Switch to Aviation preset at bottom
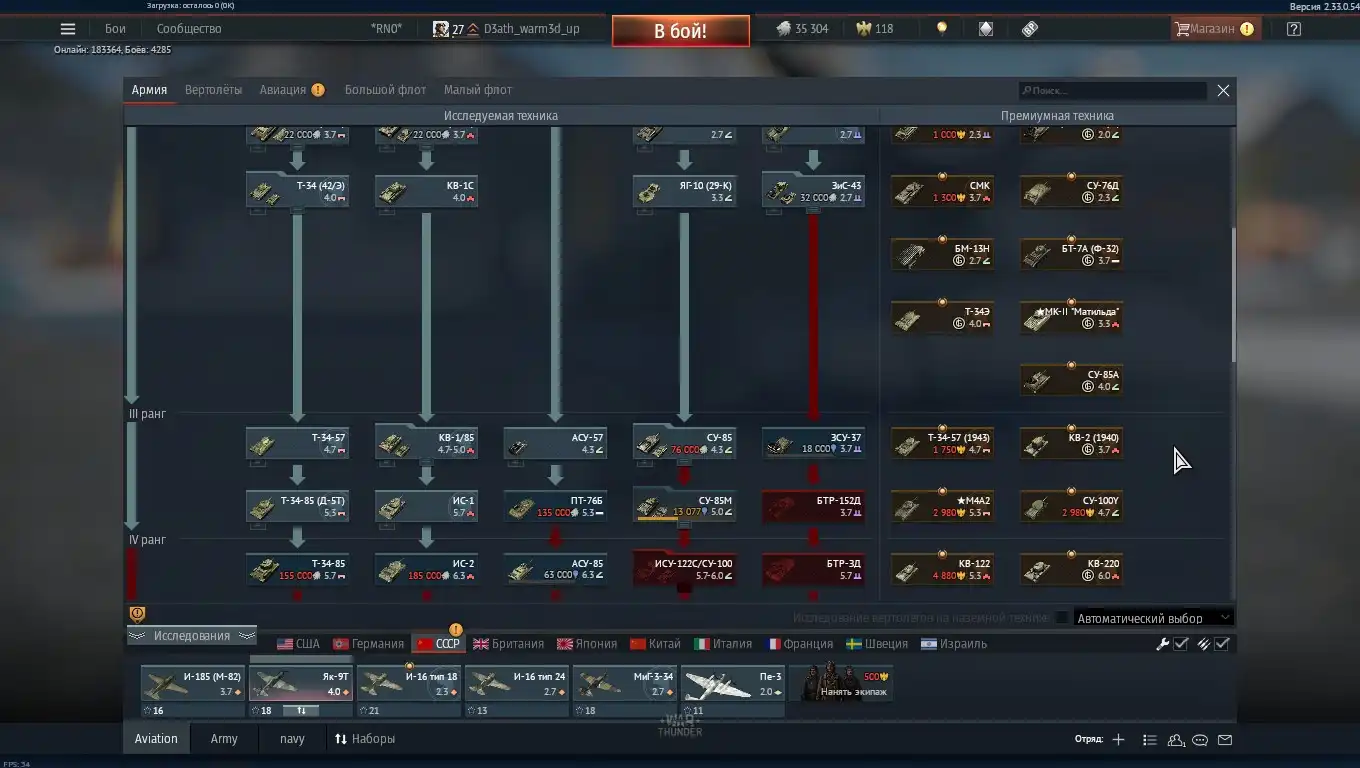 (156, 739)
